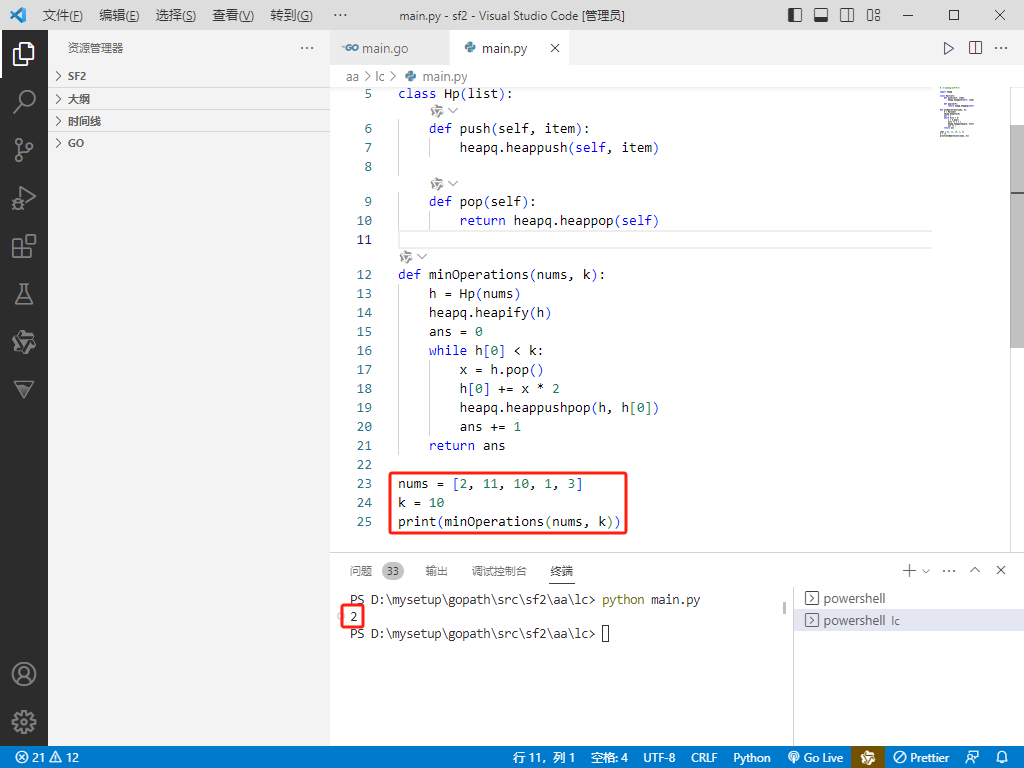The height and width of the screenshot is (768, 1024).
Task: Open Notifications with the bell icon
Action: pos(1002,758)
